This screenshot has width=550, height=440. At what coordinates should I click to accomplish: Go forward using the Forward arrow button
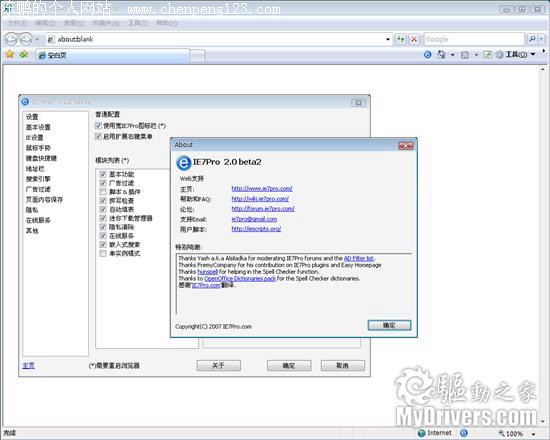click(26, 39)
